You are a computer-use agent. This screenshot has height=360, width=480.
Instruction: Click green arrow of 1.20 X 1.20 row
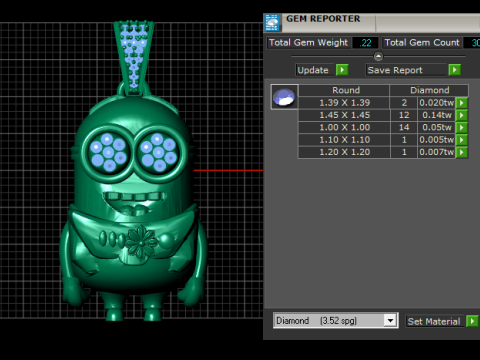pos(462,152)
